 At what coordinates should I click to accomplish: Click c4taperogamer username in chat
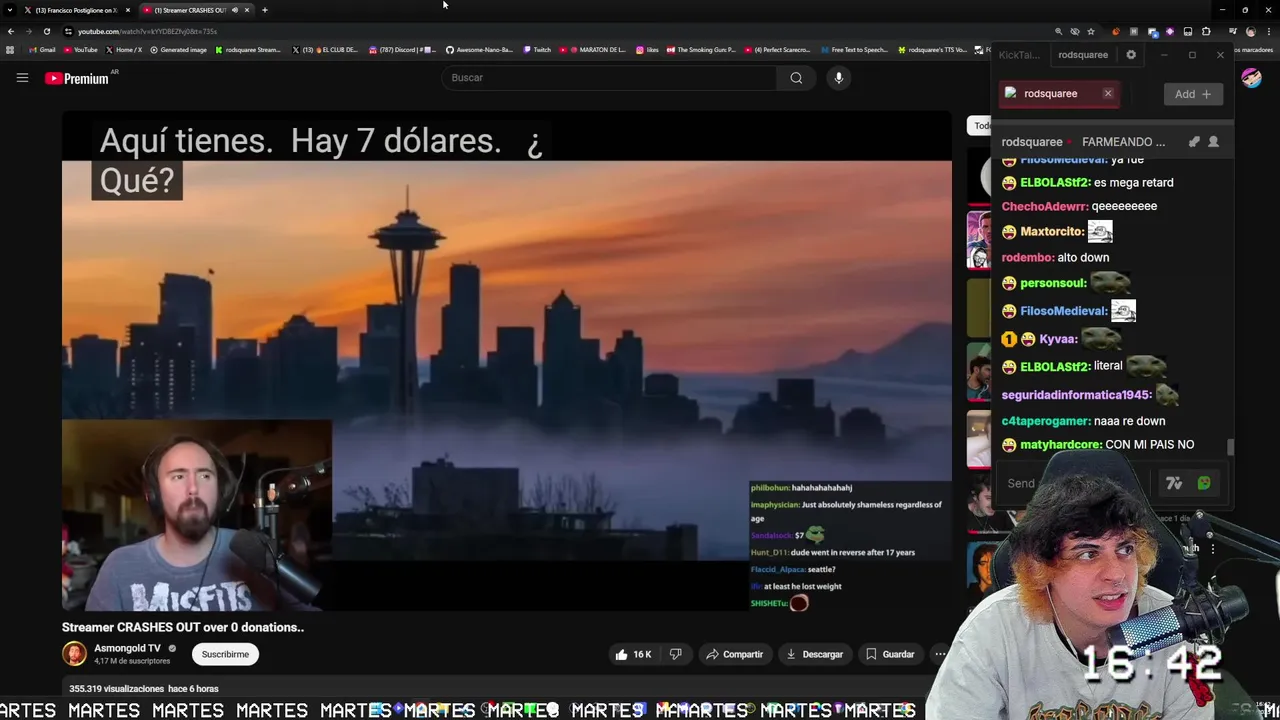tap(1046, 421)
